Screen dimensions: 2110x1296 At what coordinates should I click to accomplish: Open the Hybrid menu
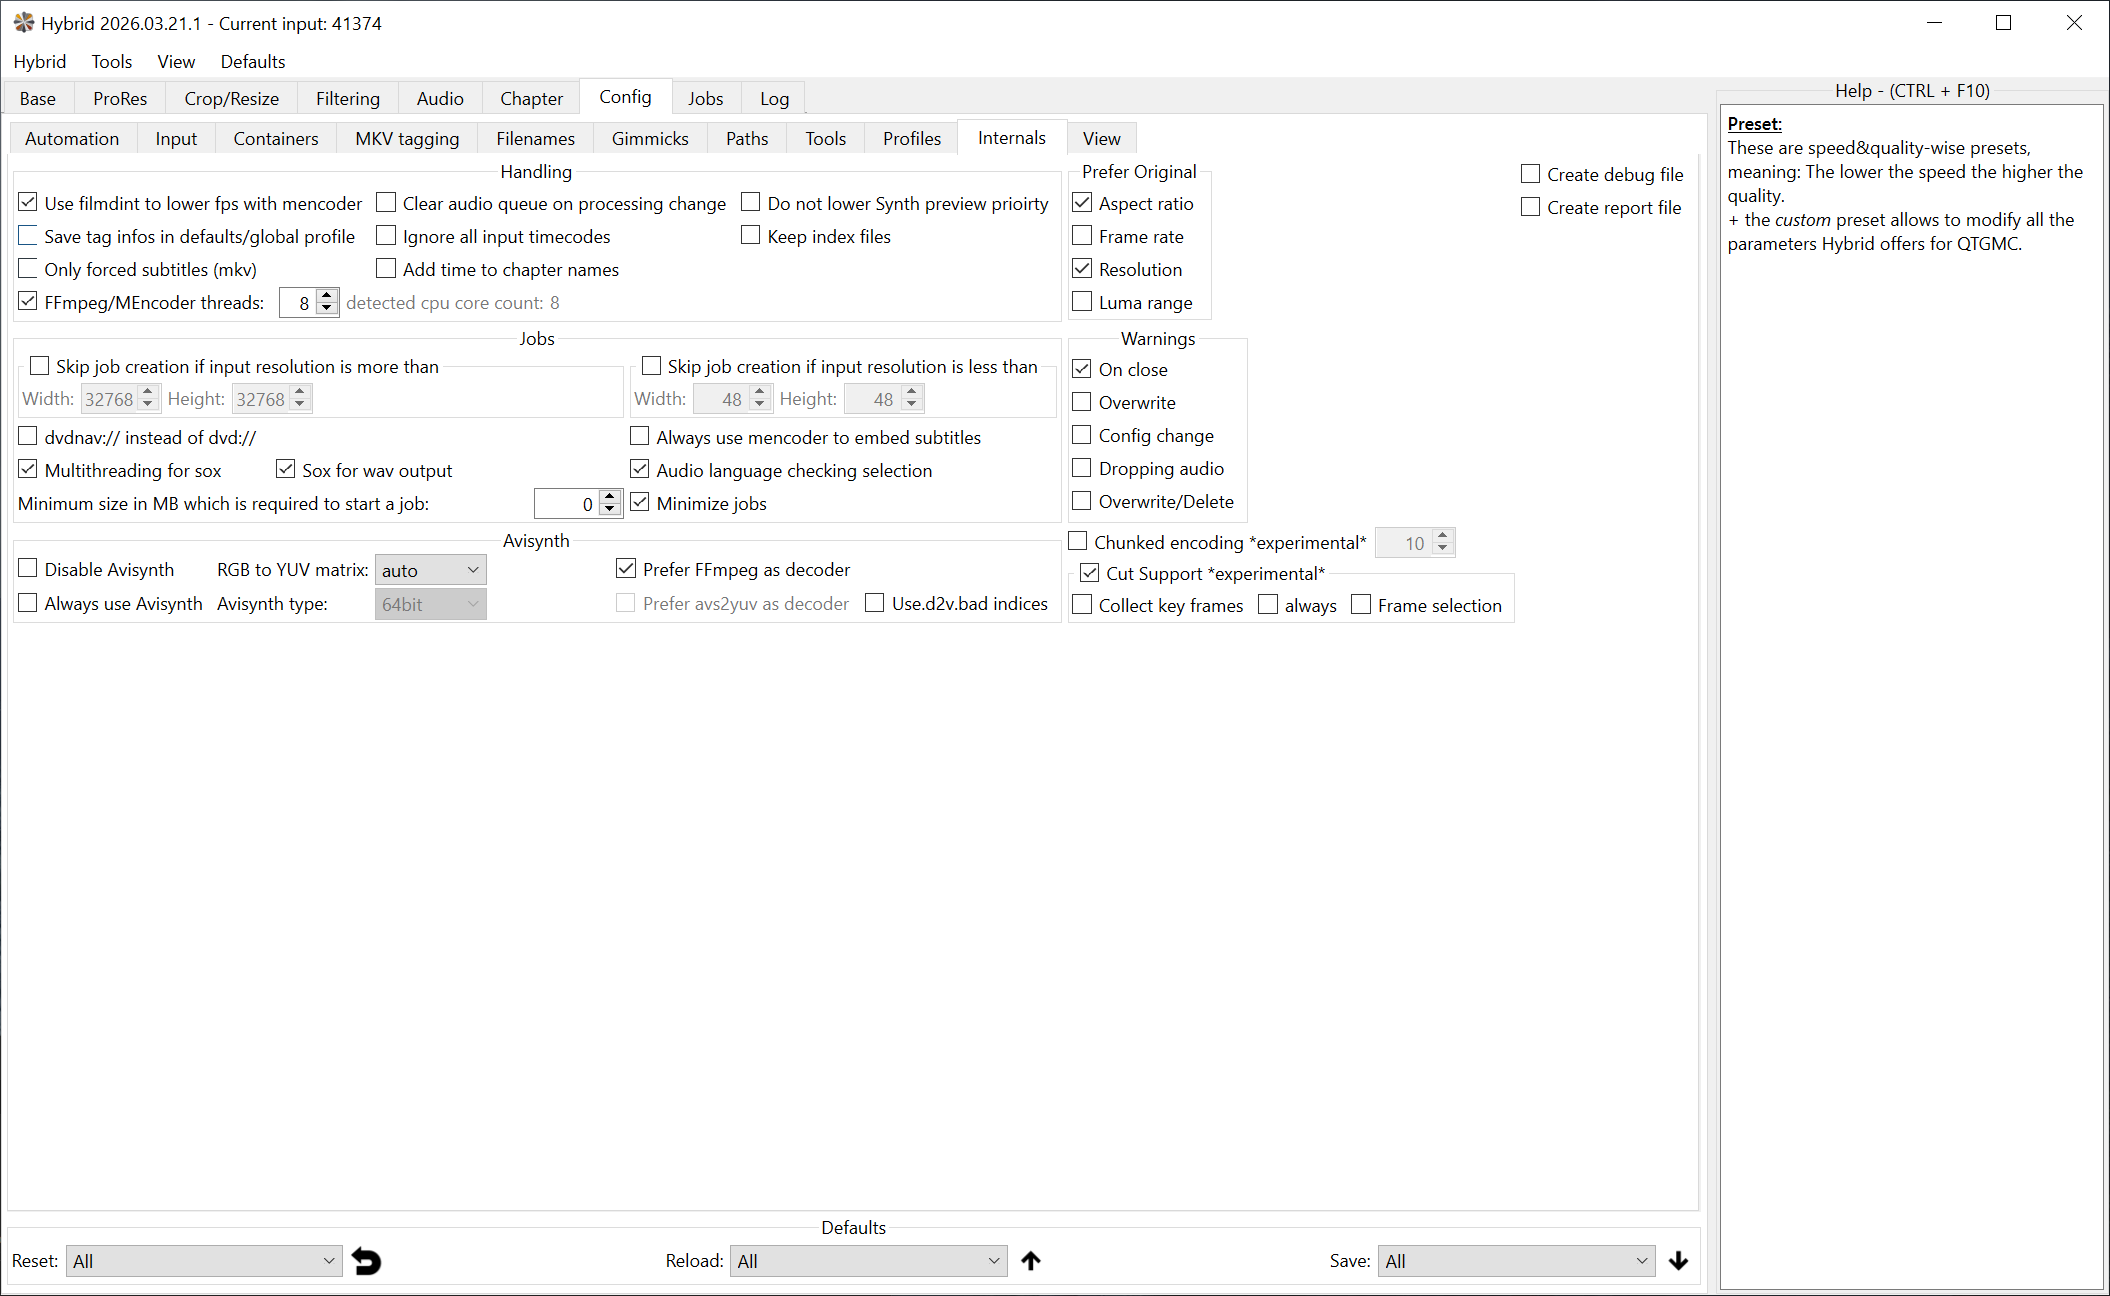(40, 61)
